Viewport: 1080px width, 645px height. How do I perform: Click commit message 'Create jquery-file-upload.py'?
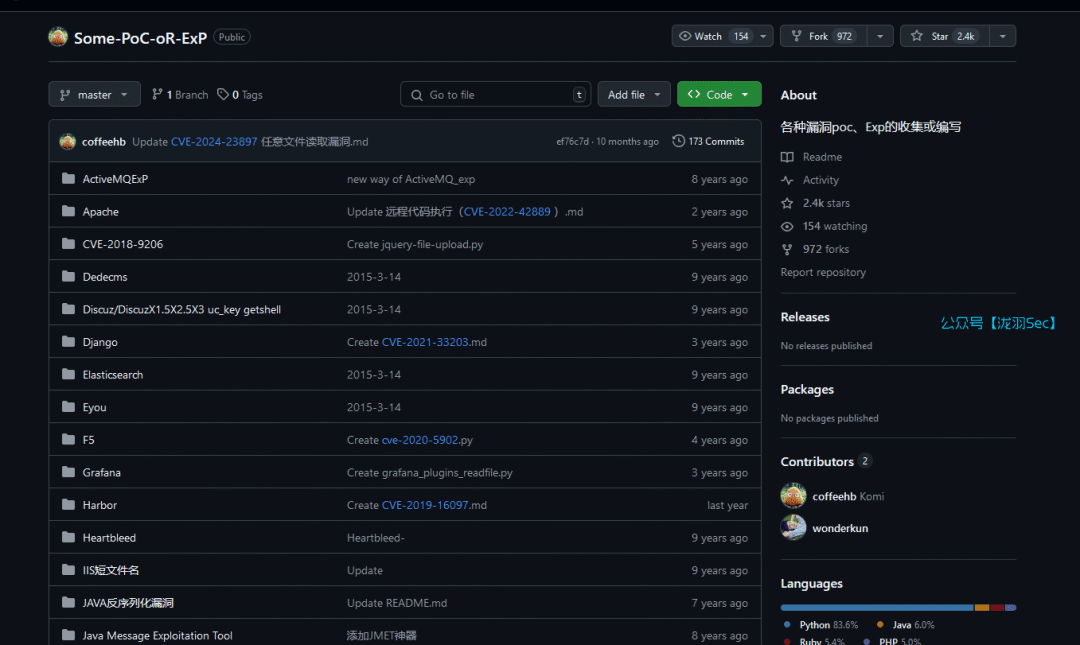[415, 244]
